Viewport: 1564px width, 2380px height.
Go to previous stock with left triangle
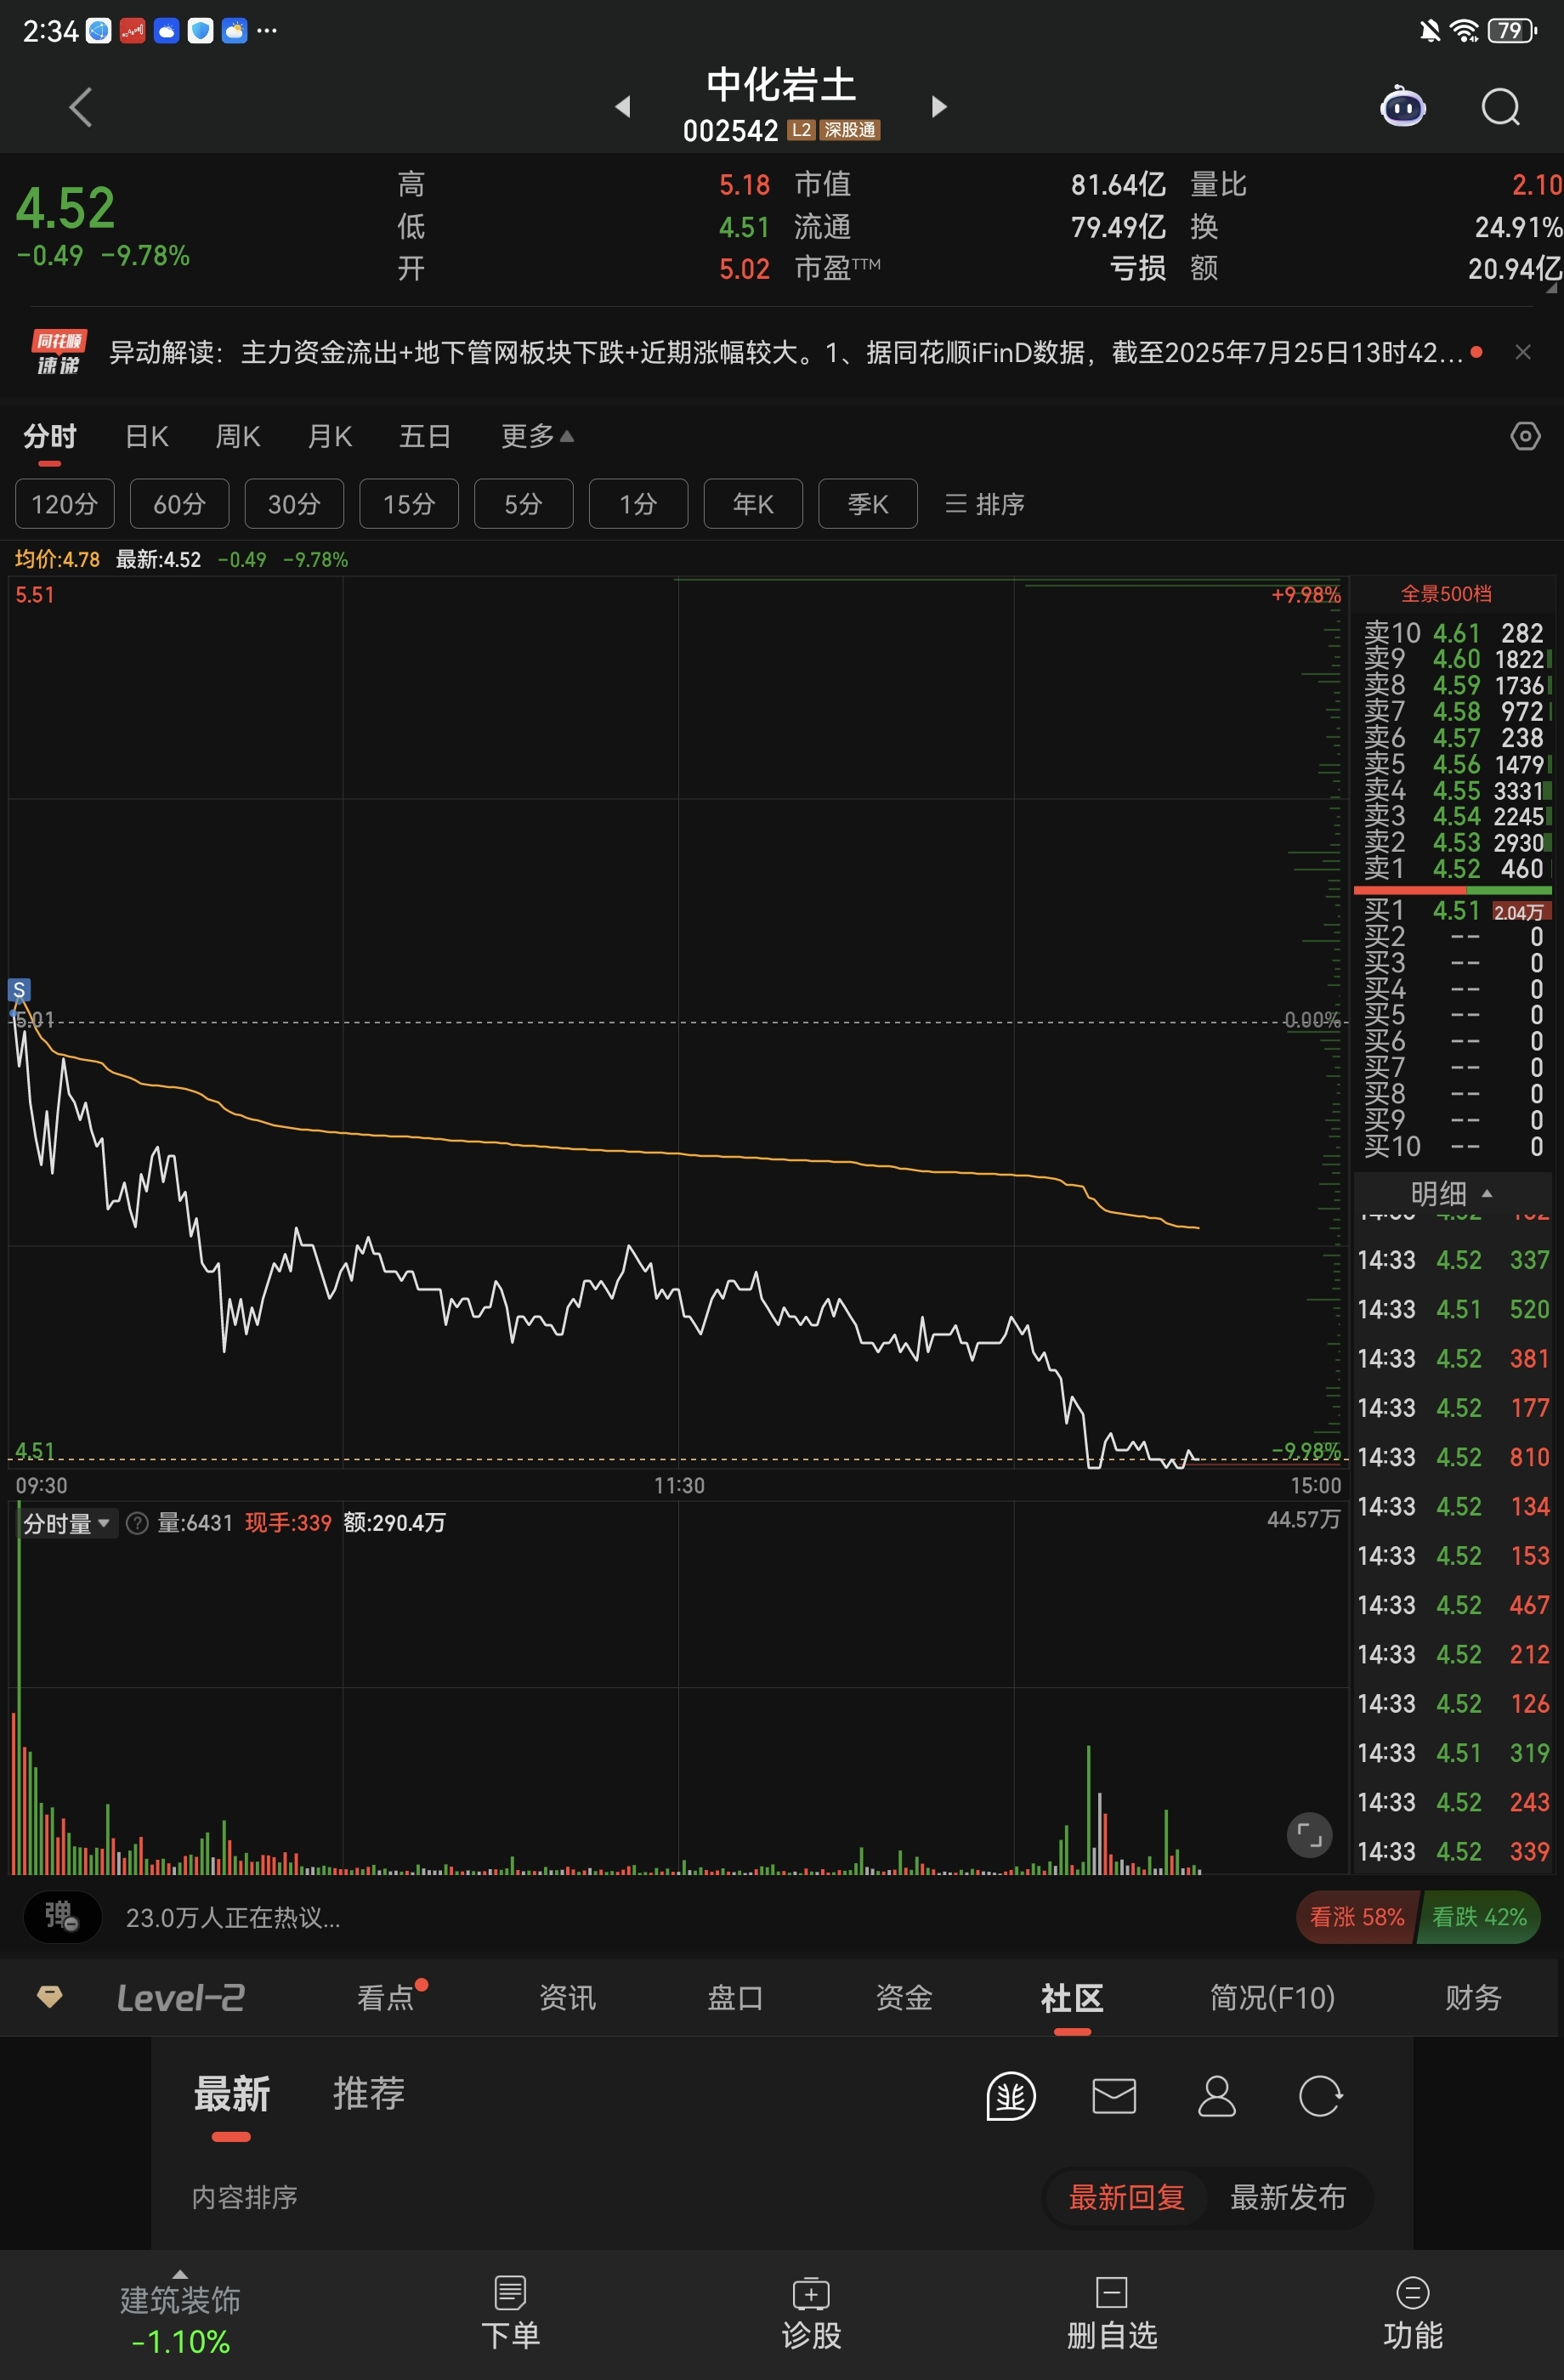click(x=623, y=106)
